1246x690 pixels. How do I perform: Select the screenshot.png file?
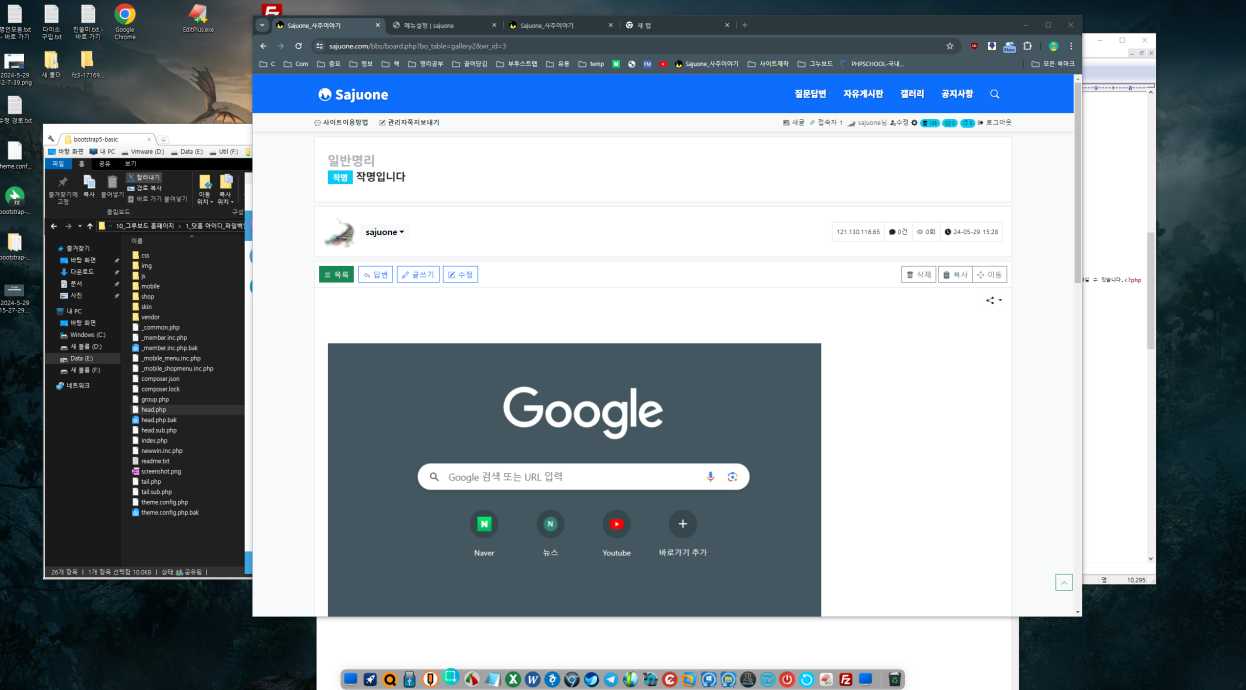[161, 471]
